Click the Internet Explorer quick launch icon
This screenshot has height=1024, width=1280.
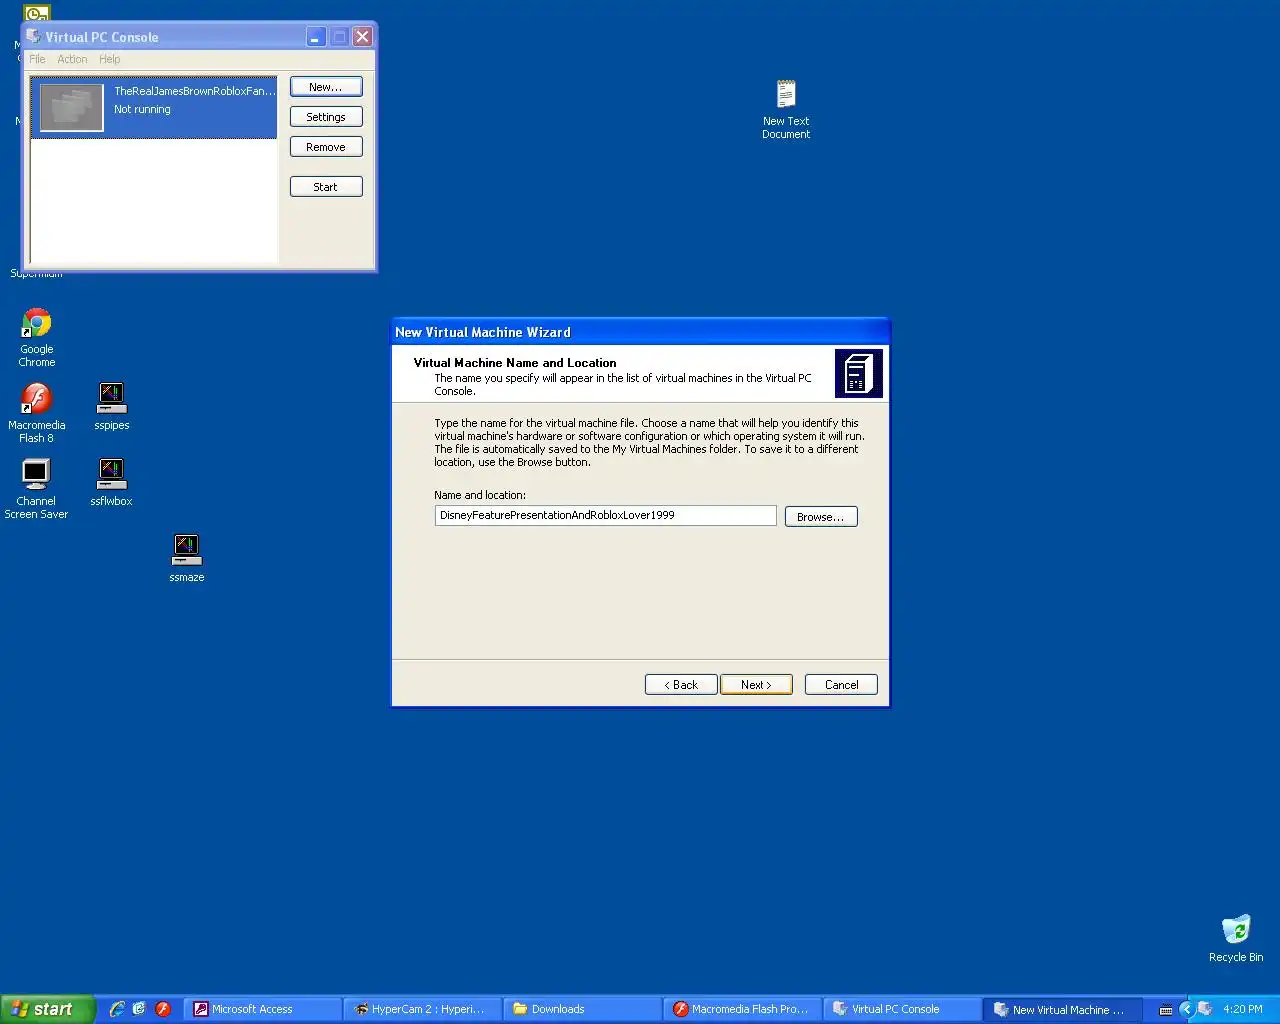click(117, 1009)
